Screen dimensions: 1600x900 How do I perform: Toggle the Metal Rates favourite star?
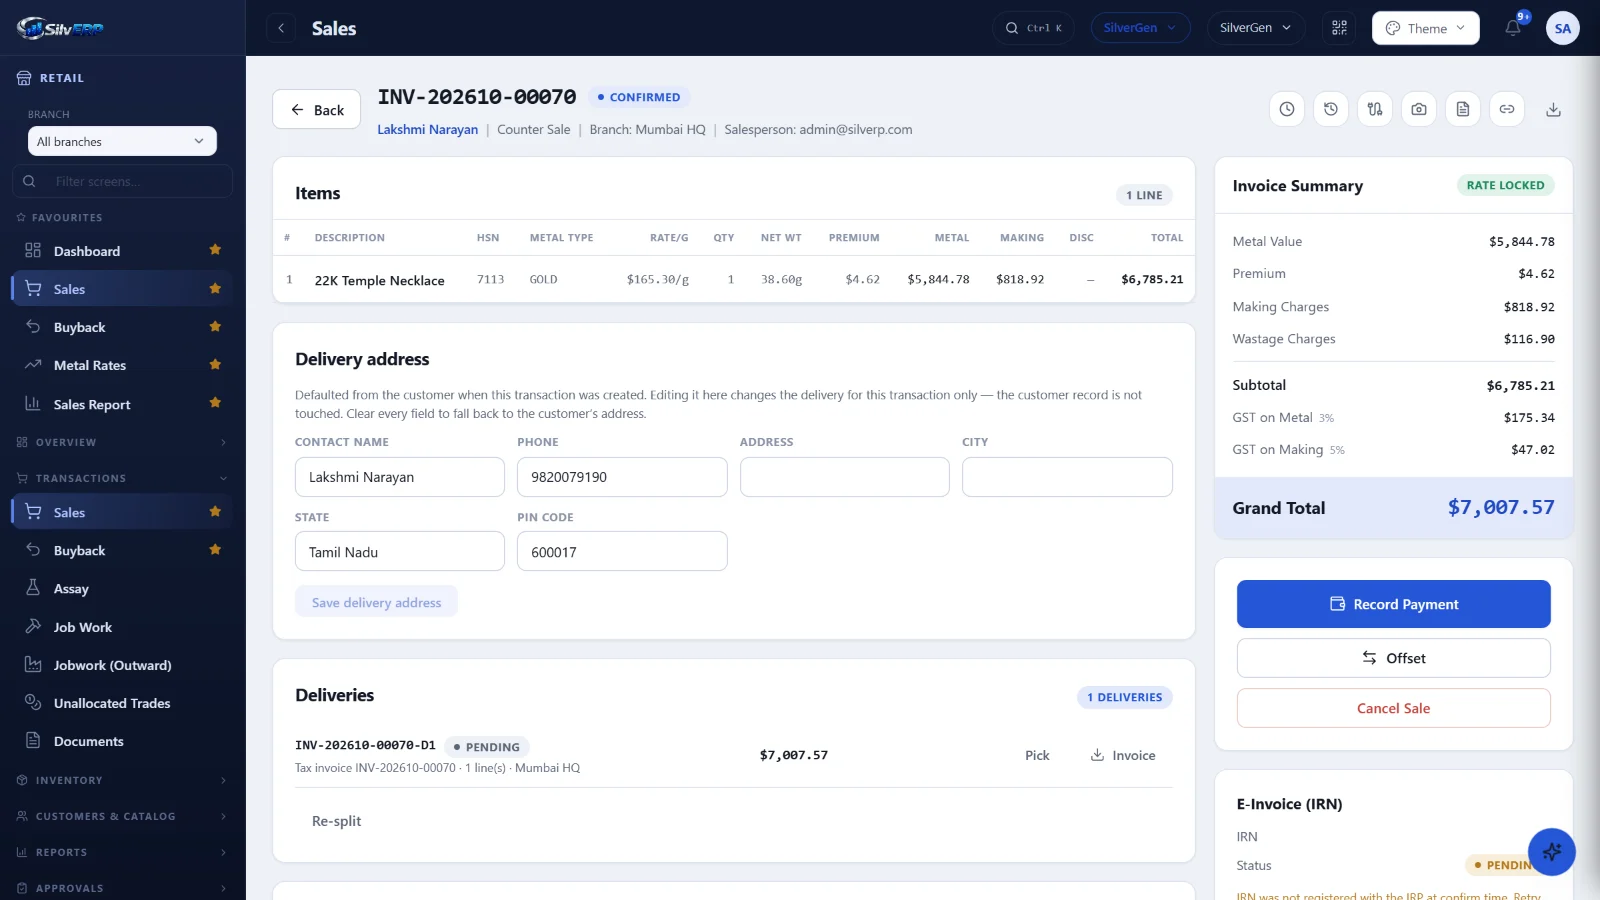click(x=214, y=365)
